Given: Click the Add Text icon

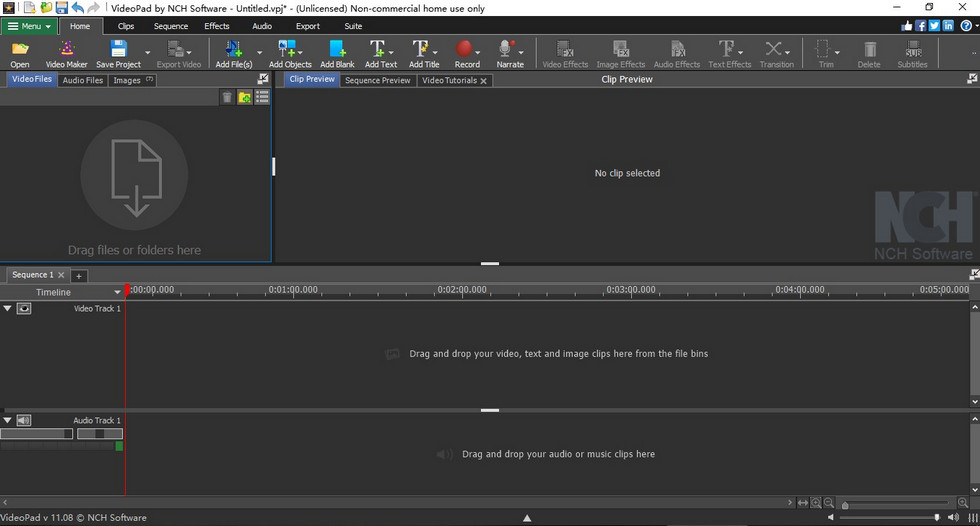Looking at the screenshot, I should pos(377,49).
